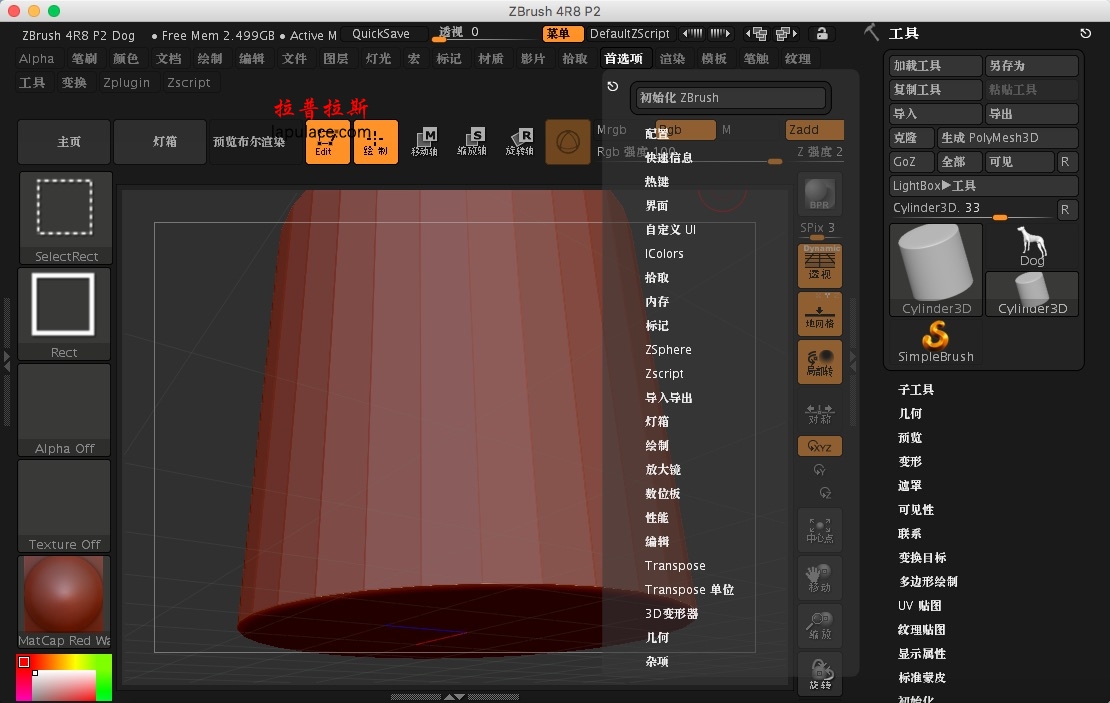Open the SelectRect brush thumbnail
The image size is (1110, 703).
tap(64, 217)
